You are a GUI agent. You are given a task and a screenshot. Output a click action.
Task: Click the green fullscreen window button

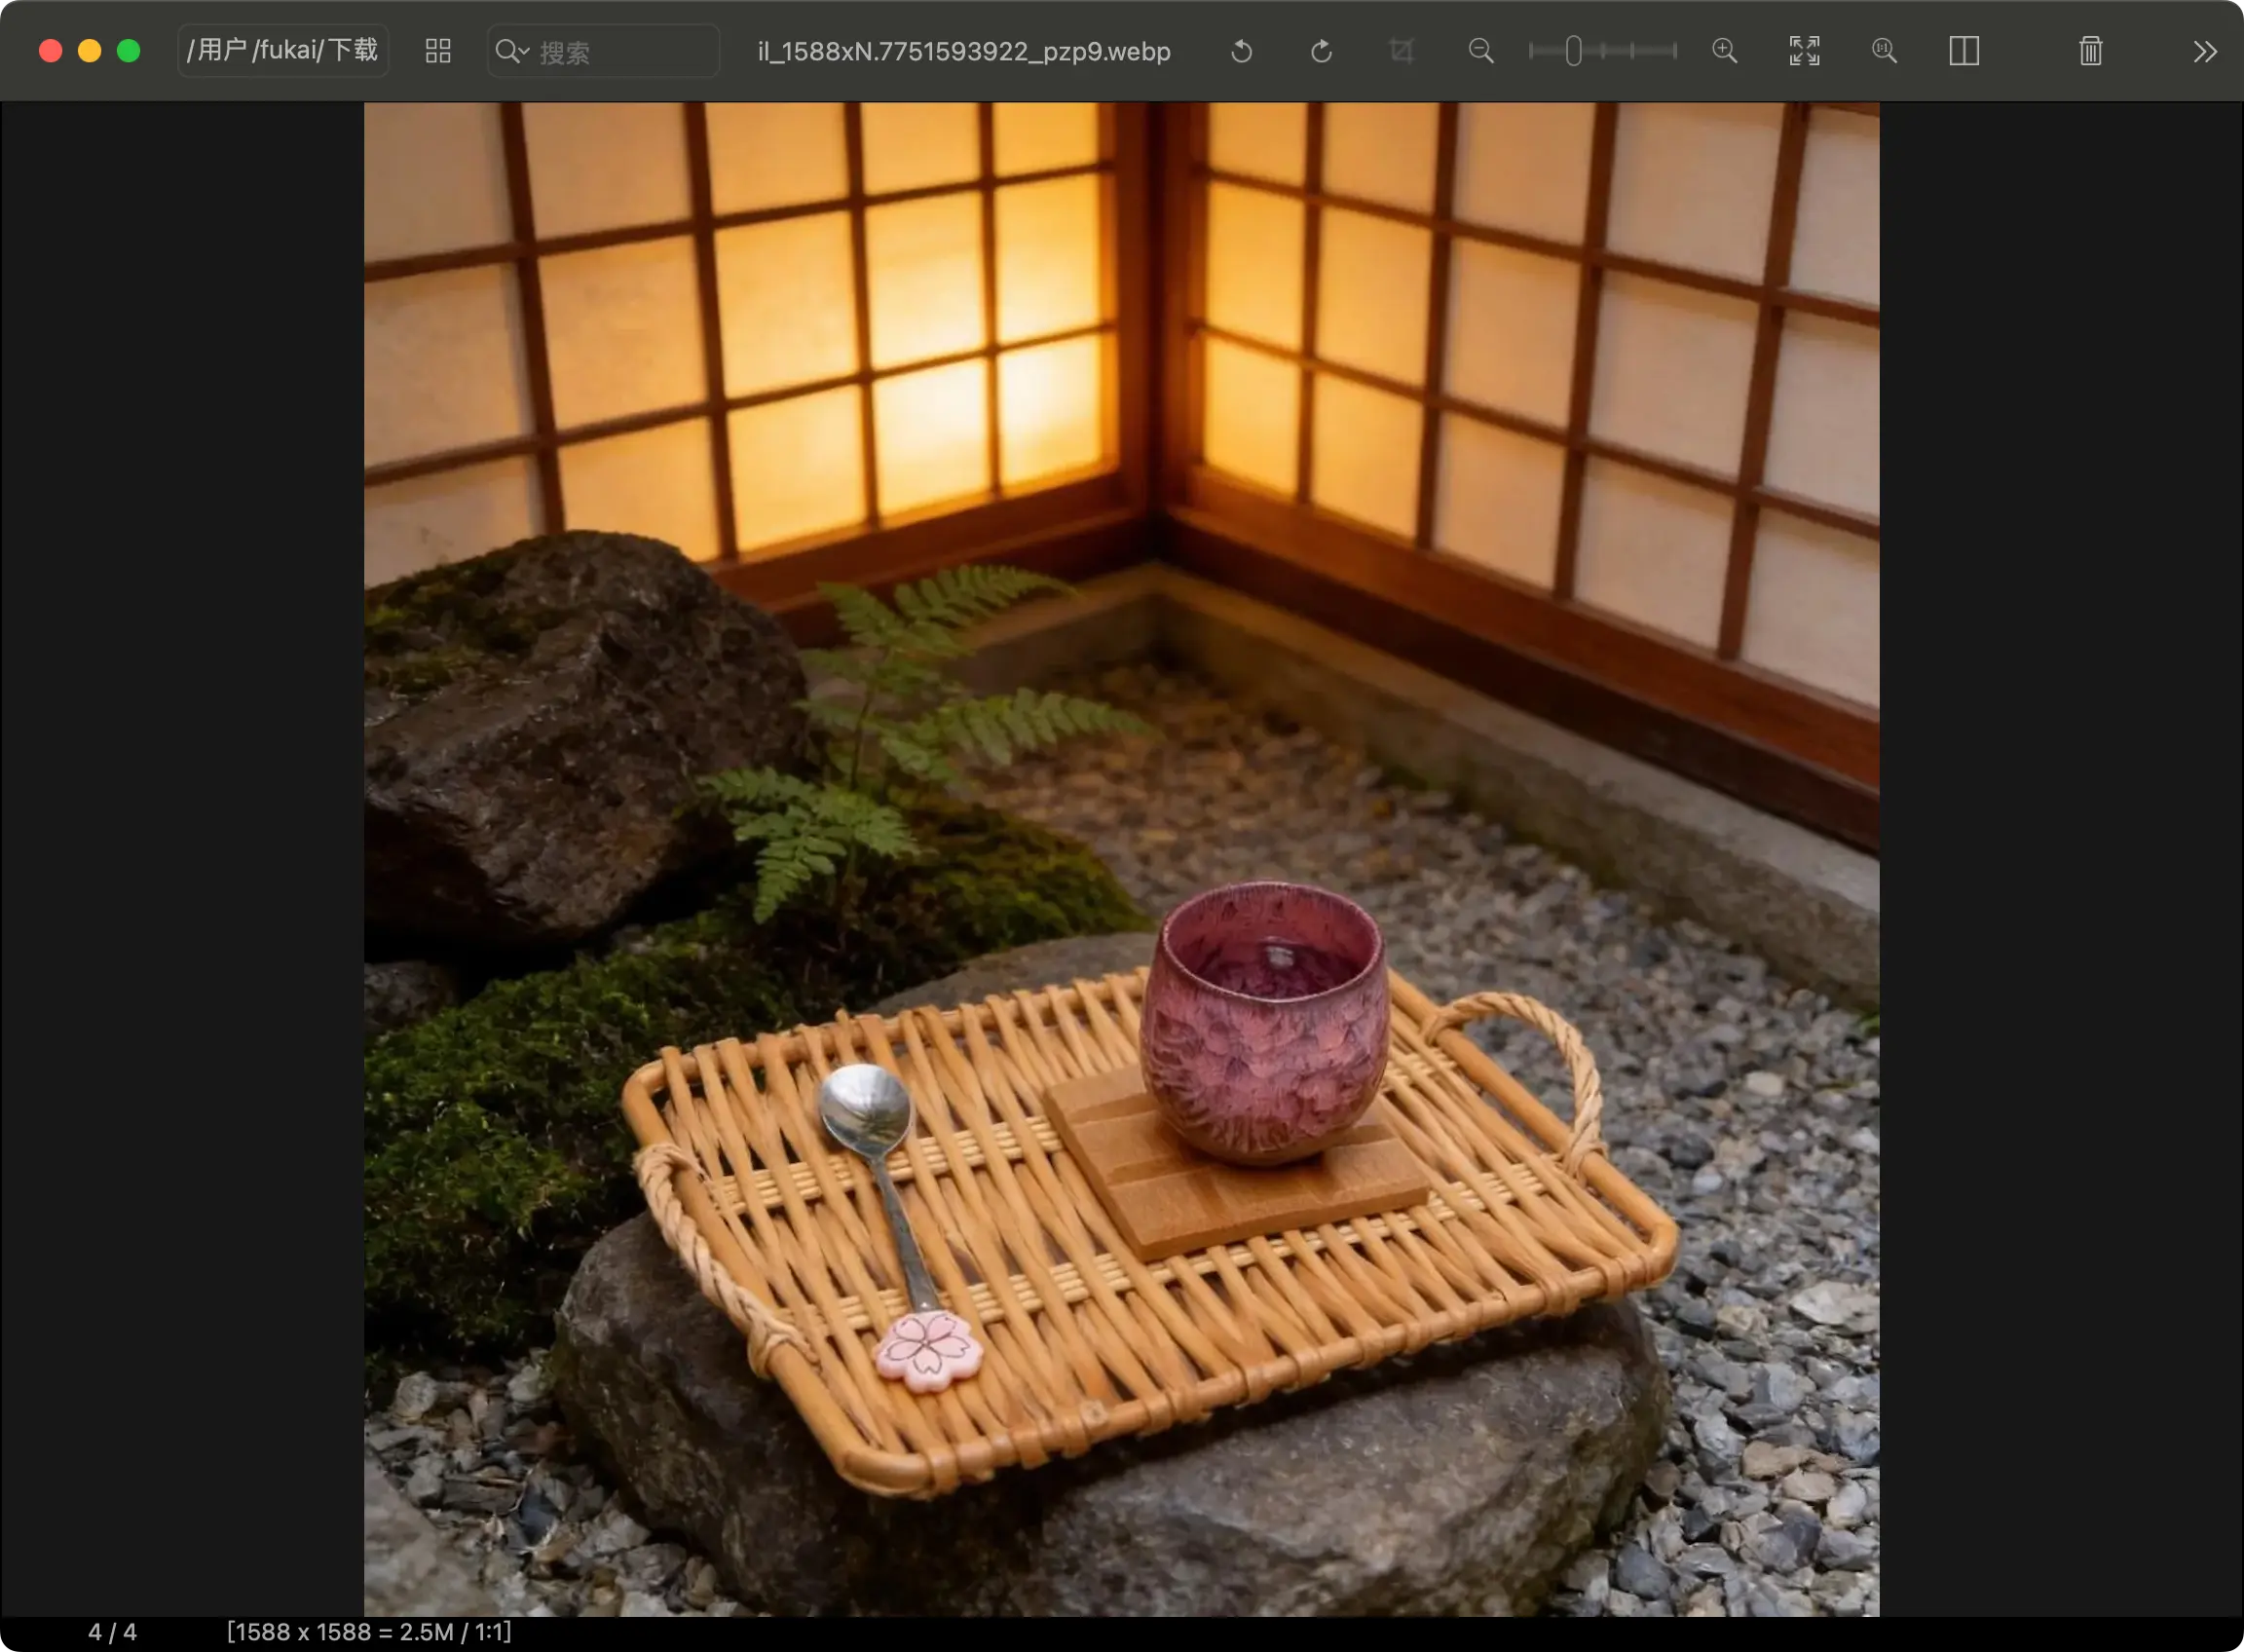[128, 51]
